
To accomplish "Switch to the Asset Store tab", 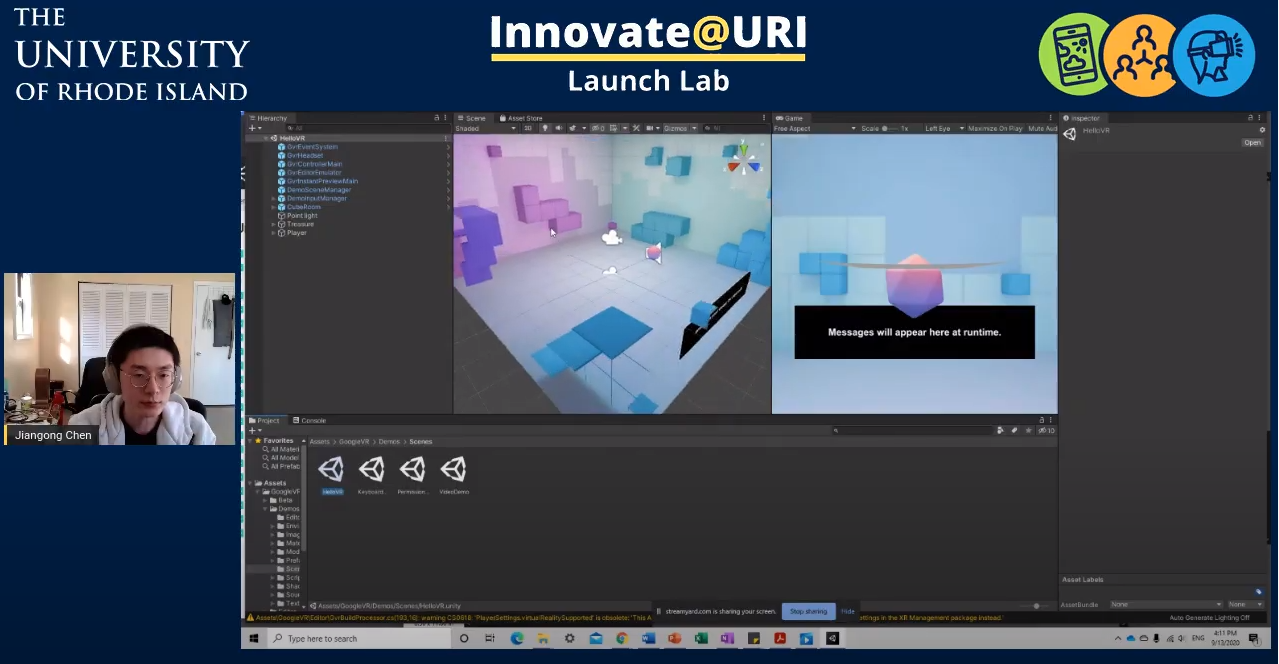I will pos(521,118).
